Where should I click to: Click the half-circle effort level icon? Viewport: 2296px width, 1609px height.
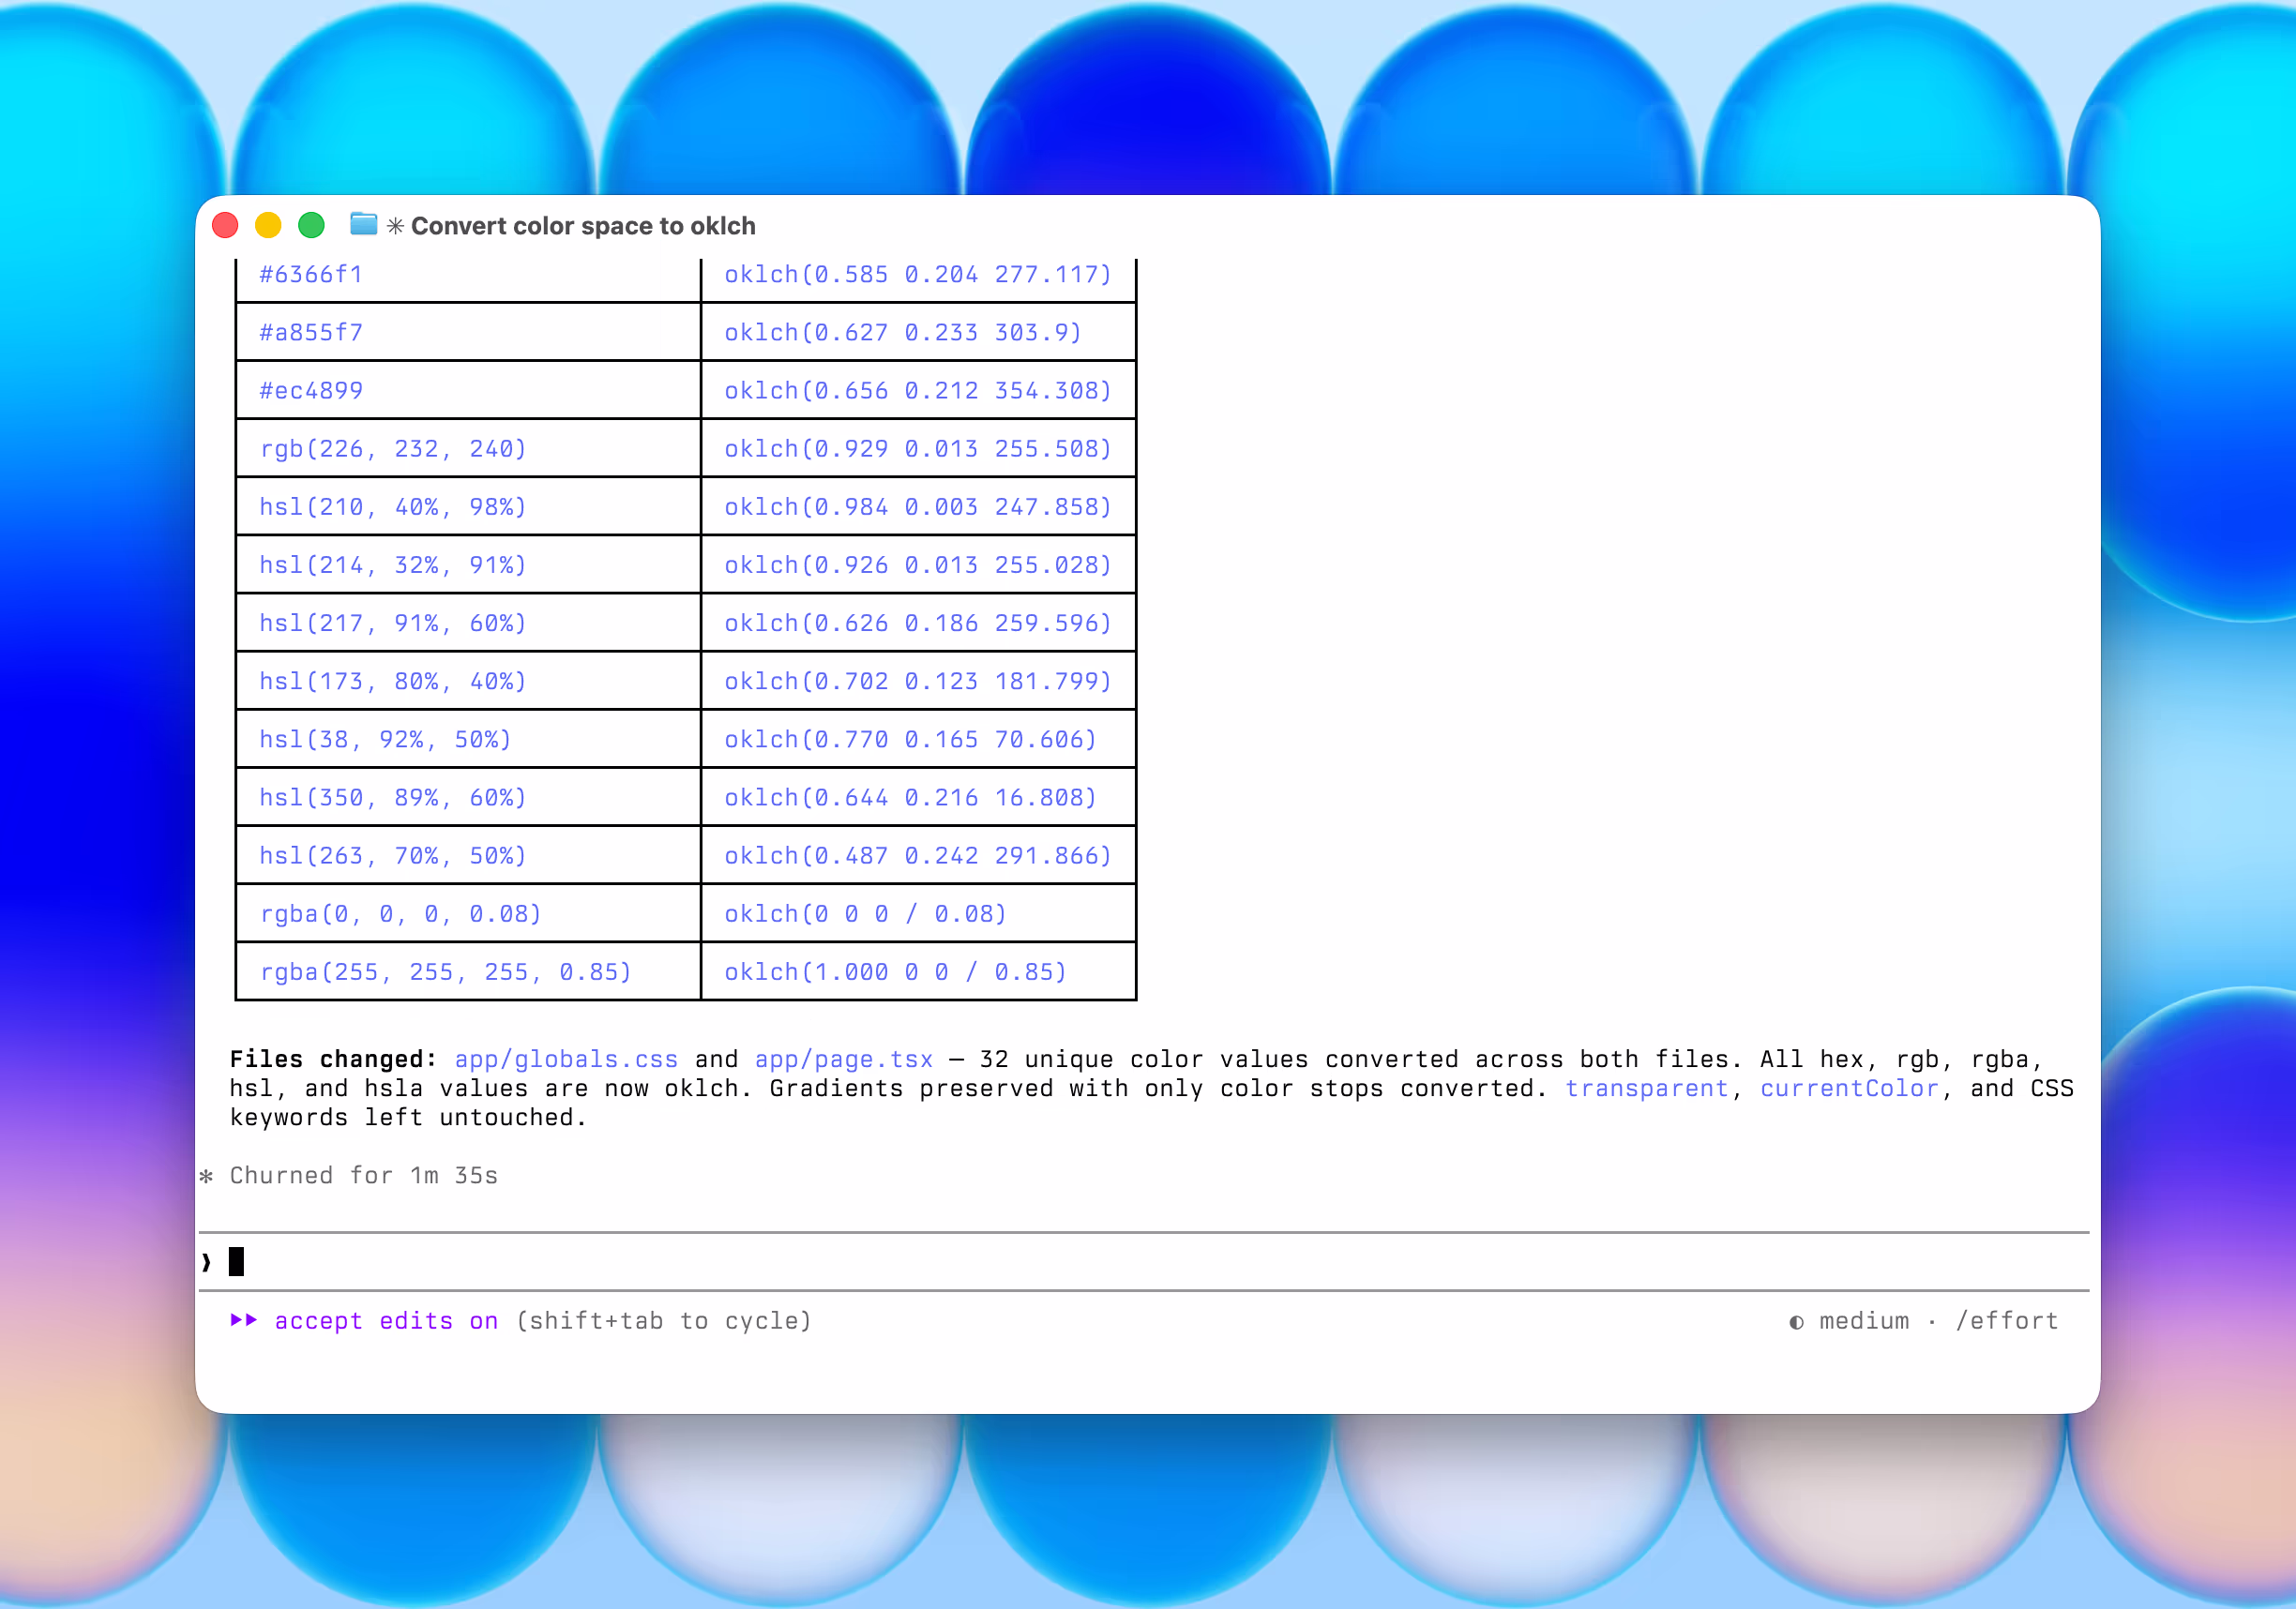coord(1796,1322)
